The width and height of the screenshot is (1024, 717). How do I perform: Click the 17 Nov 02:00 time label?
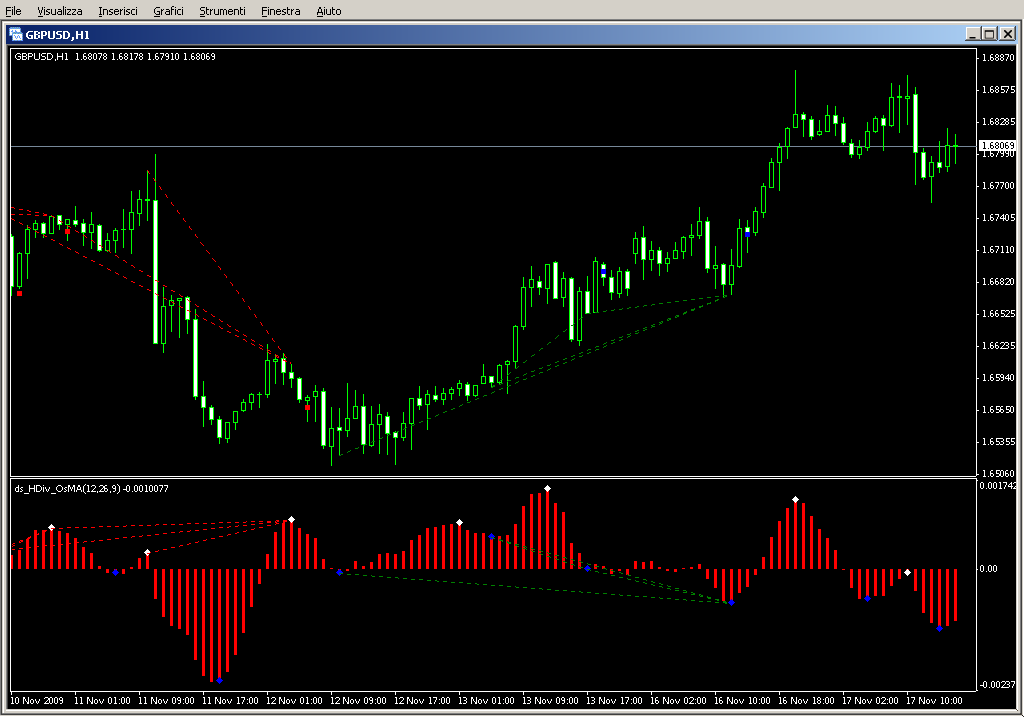tap(870, 701)
